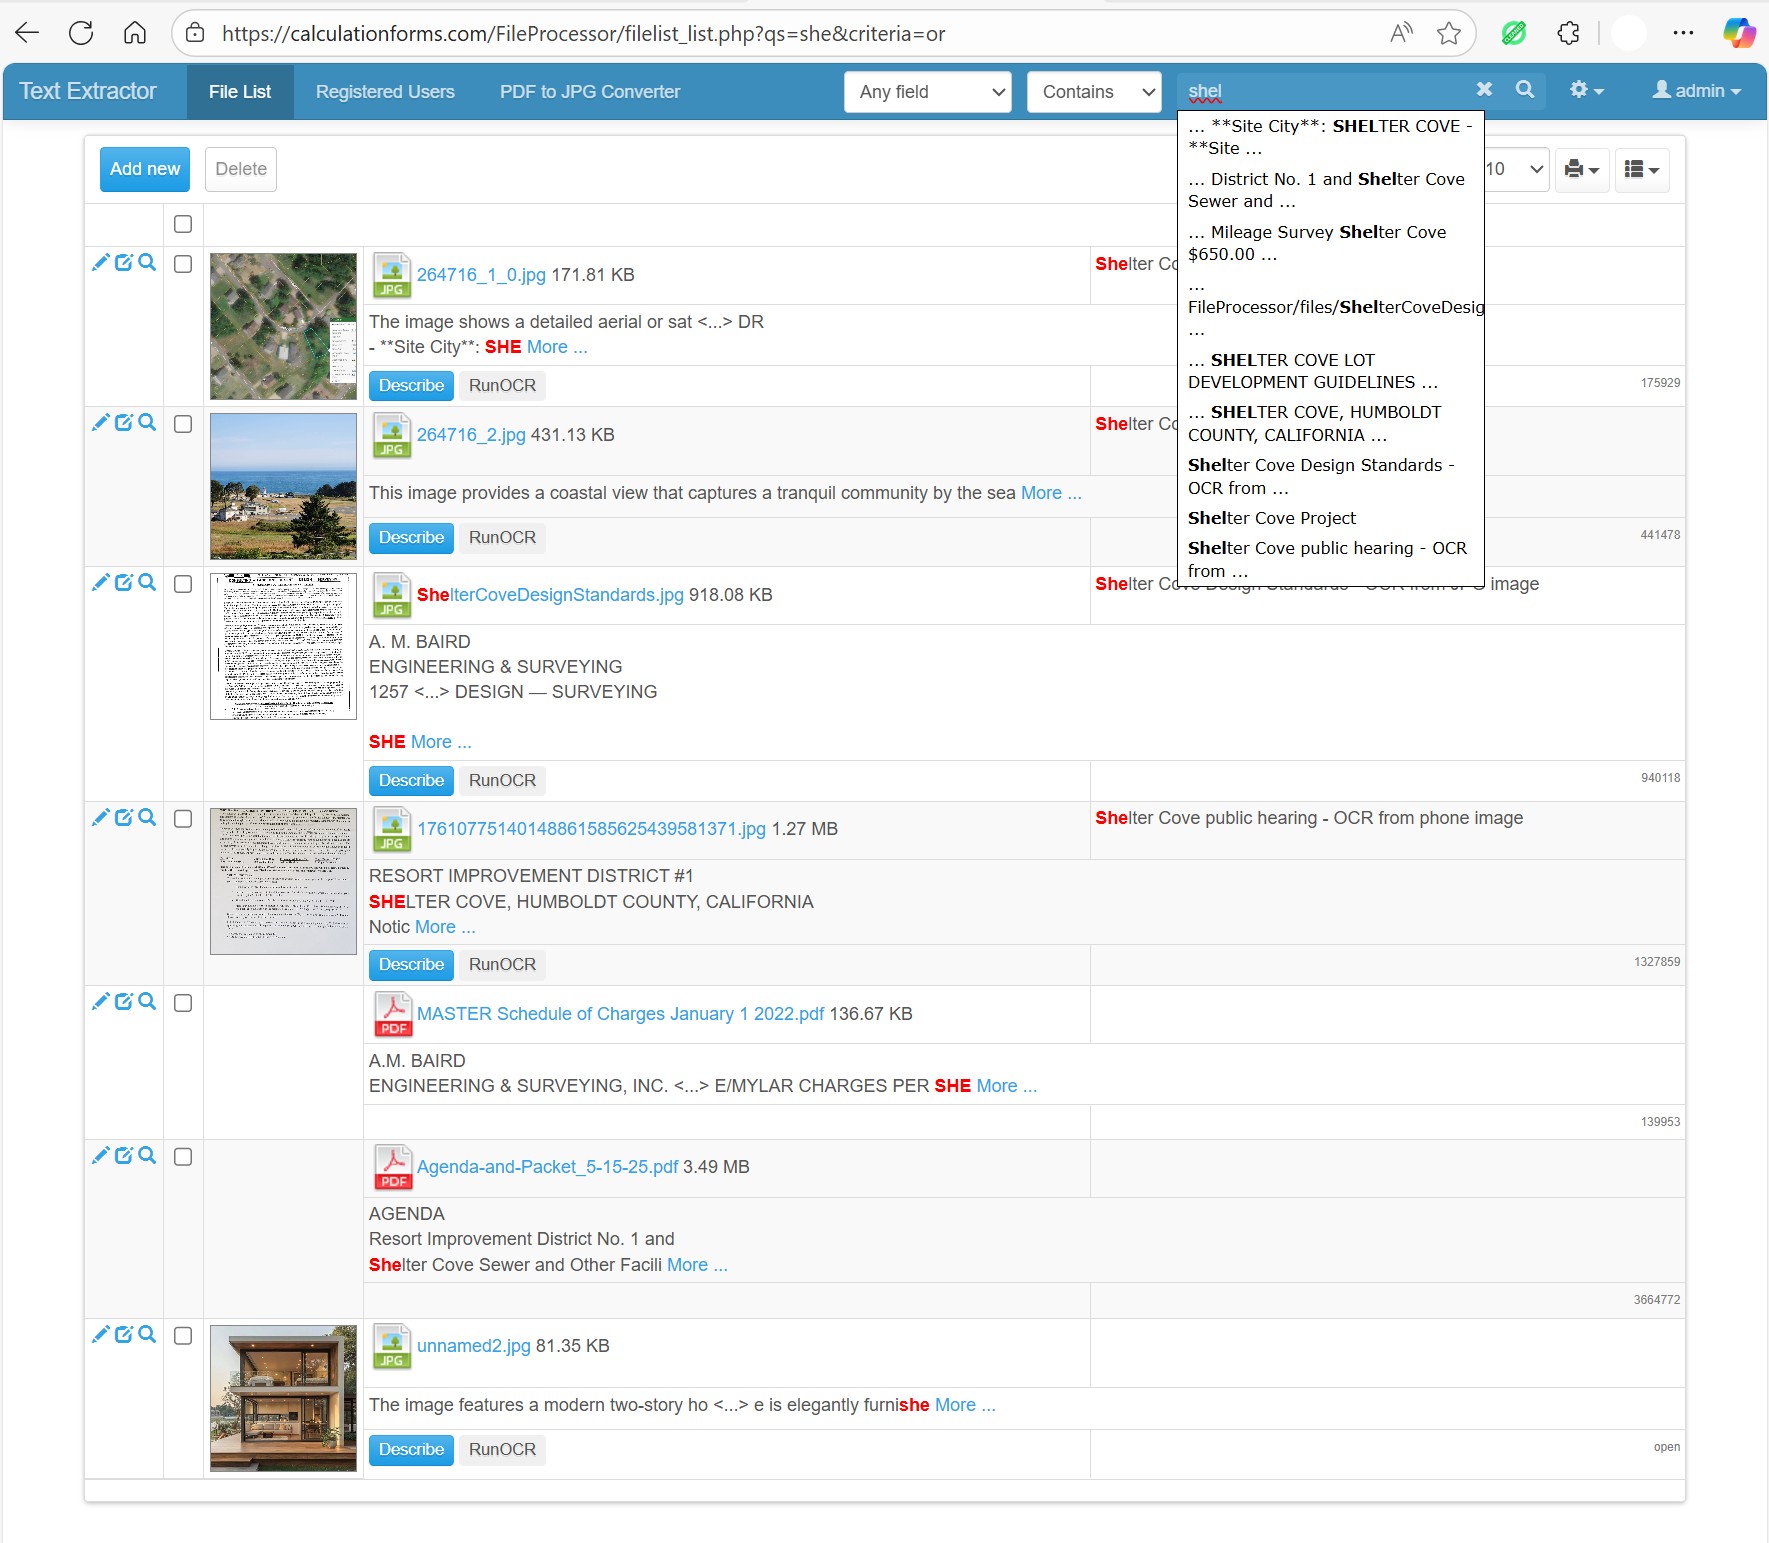The width and height of the screenshot is (1769, 1543).
Task: Open the printer options icon
Action: 1581,170
